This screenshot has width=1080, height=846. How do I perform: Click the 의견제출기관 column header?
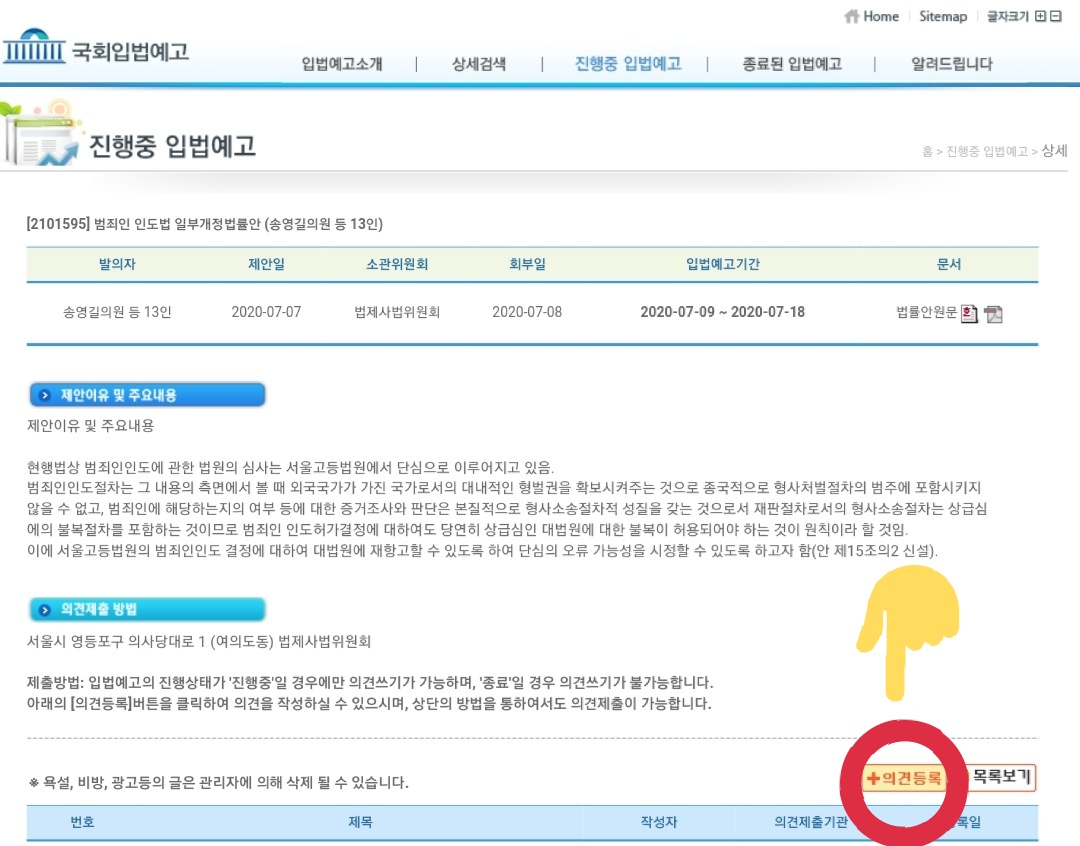[811, 822]
